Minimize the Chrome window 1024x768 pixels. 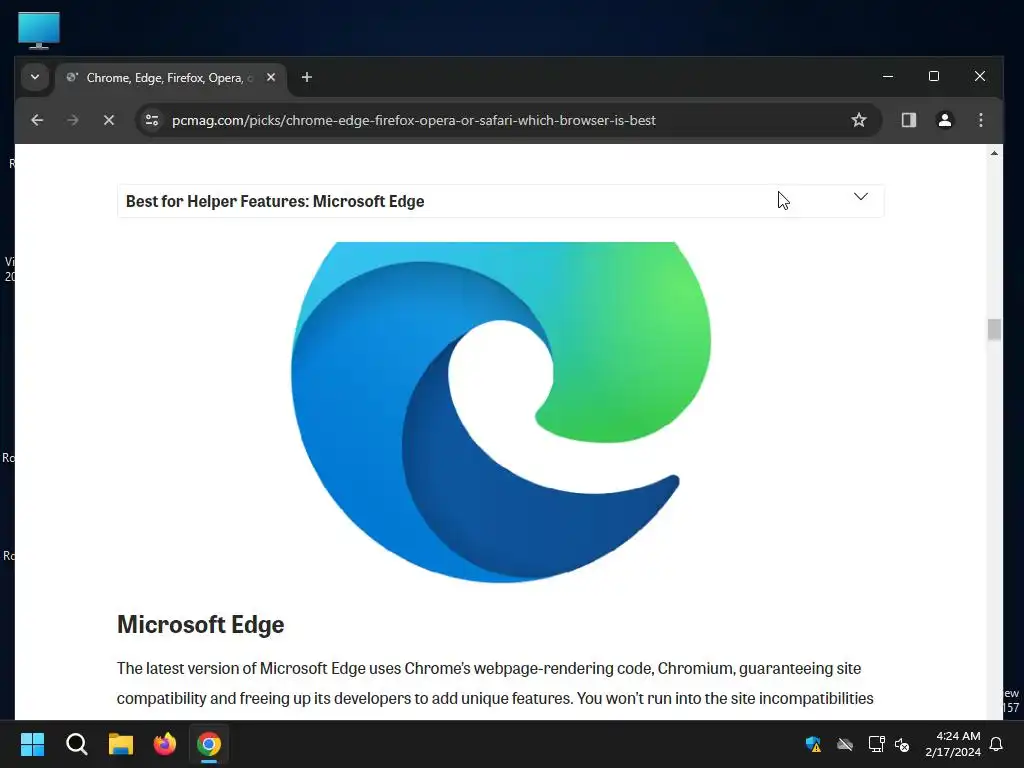pos(888,76)
